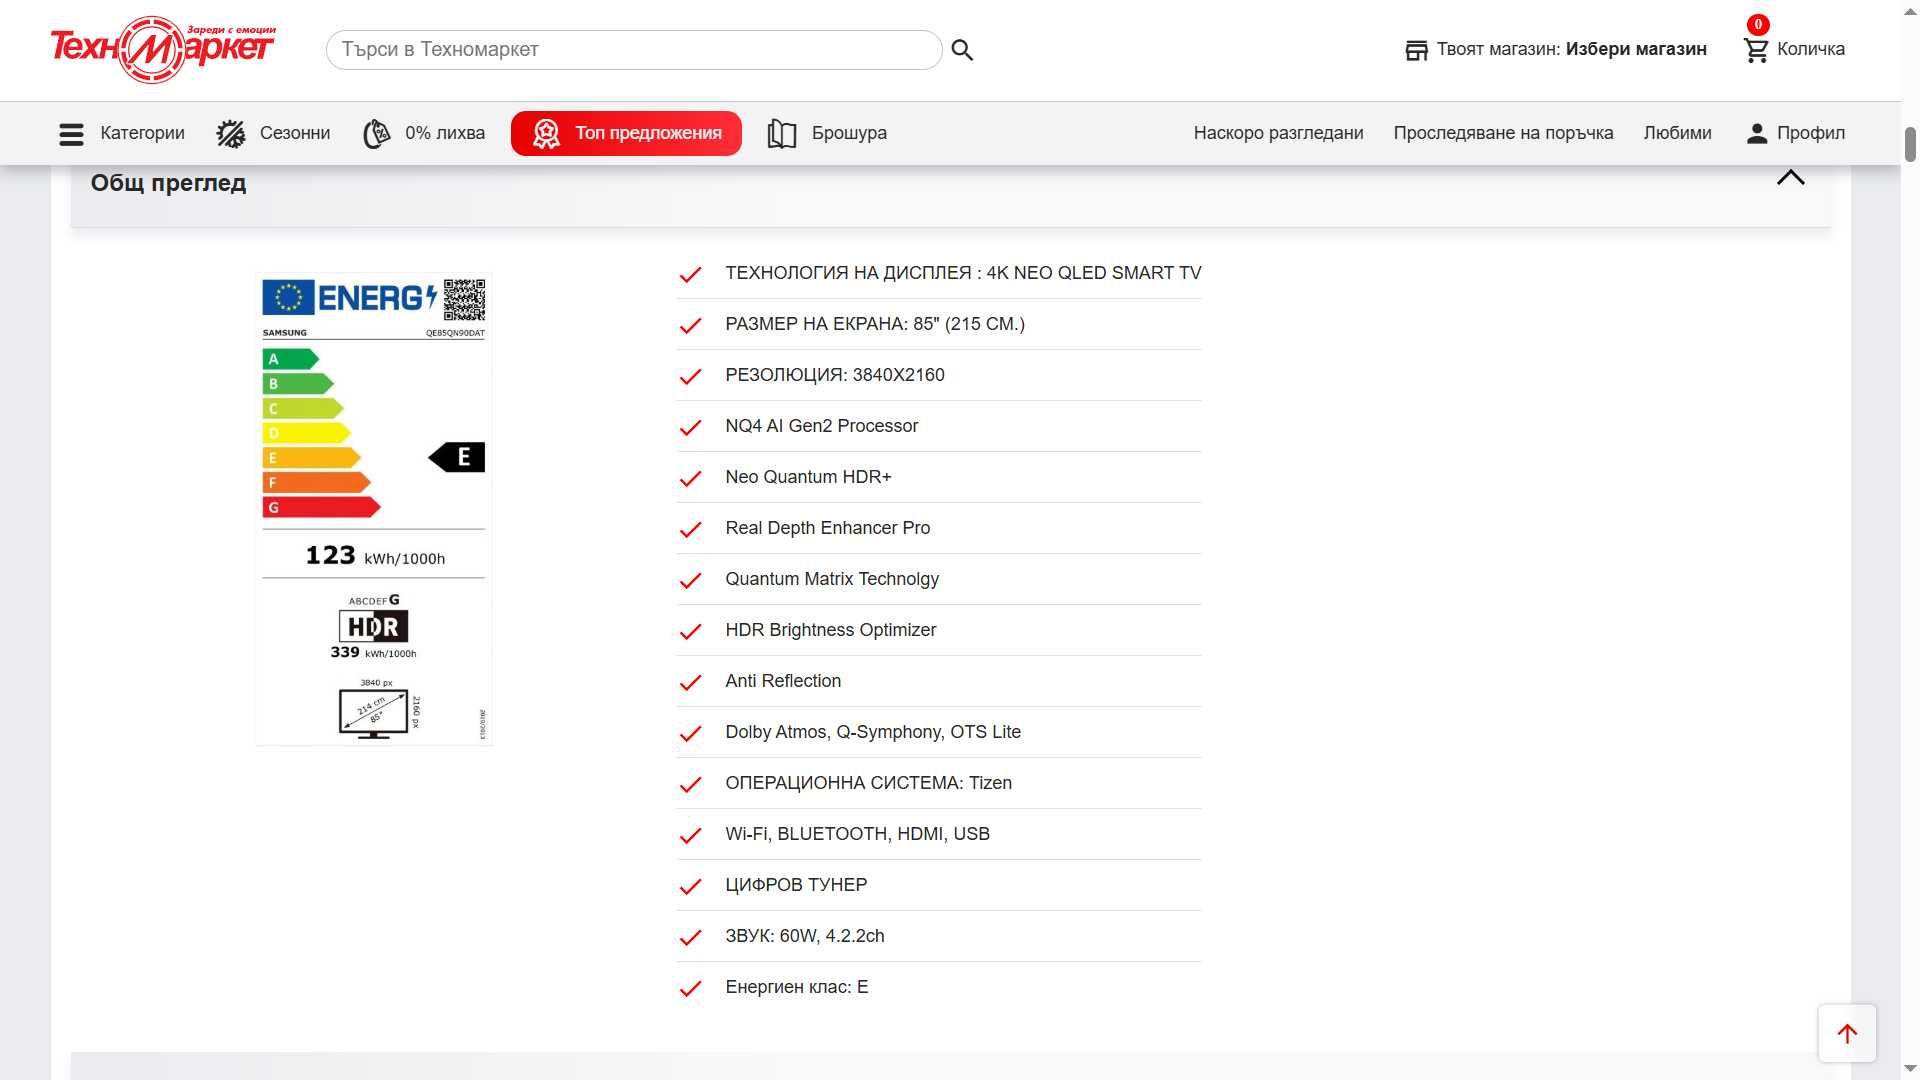
Task: Open 0% лихва offers
Action: tap(445, 133)
